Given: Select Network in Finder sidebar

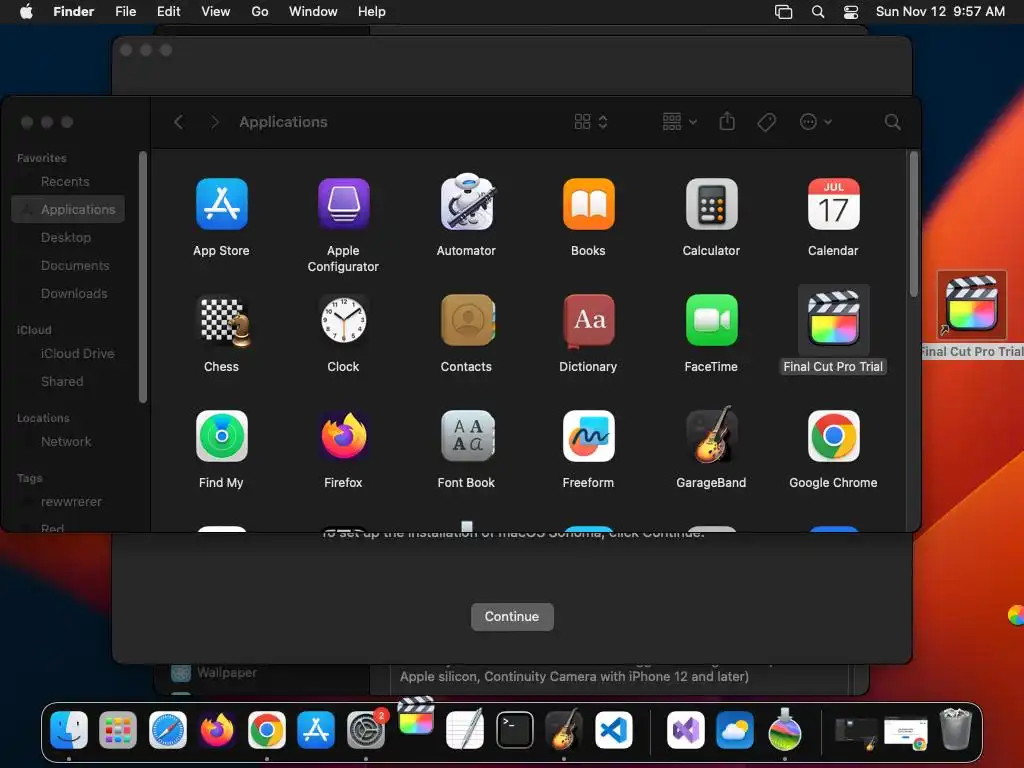Looking at the screenshot, I should 66,441.
